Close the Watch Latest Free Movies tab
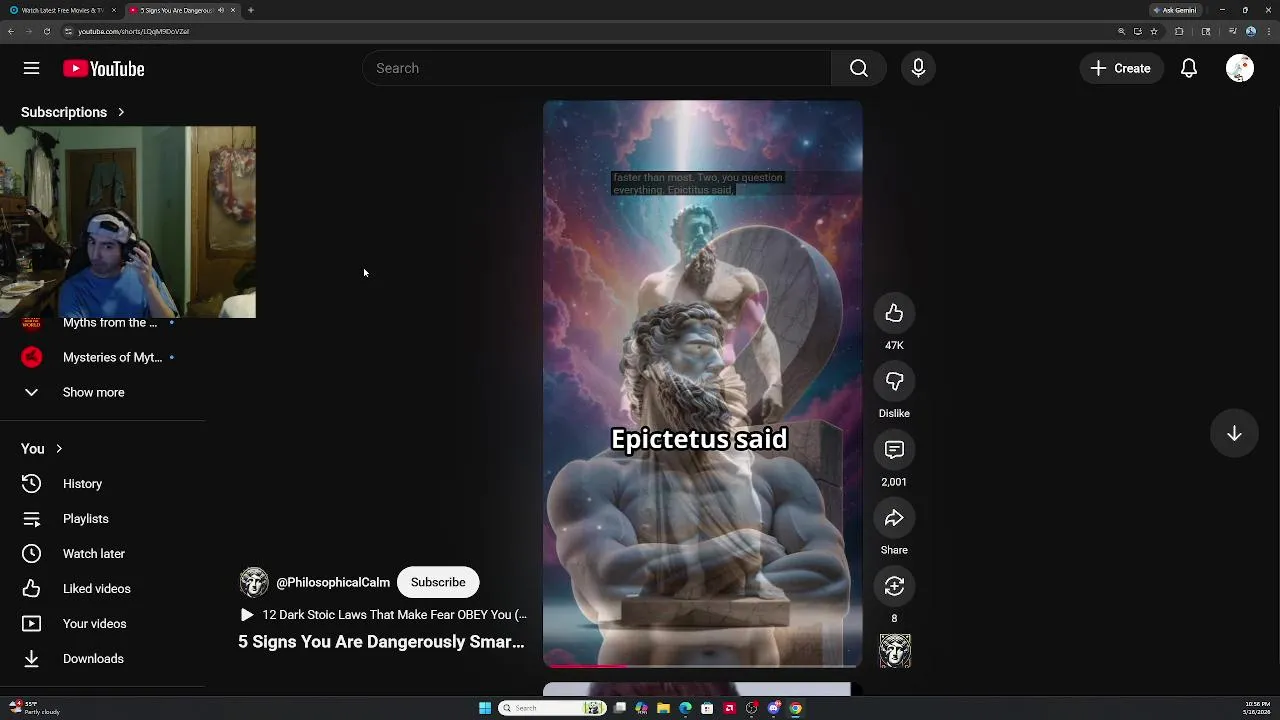This screenshot has width=1280, height=720. coord(113,10)
